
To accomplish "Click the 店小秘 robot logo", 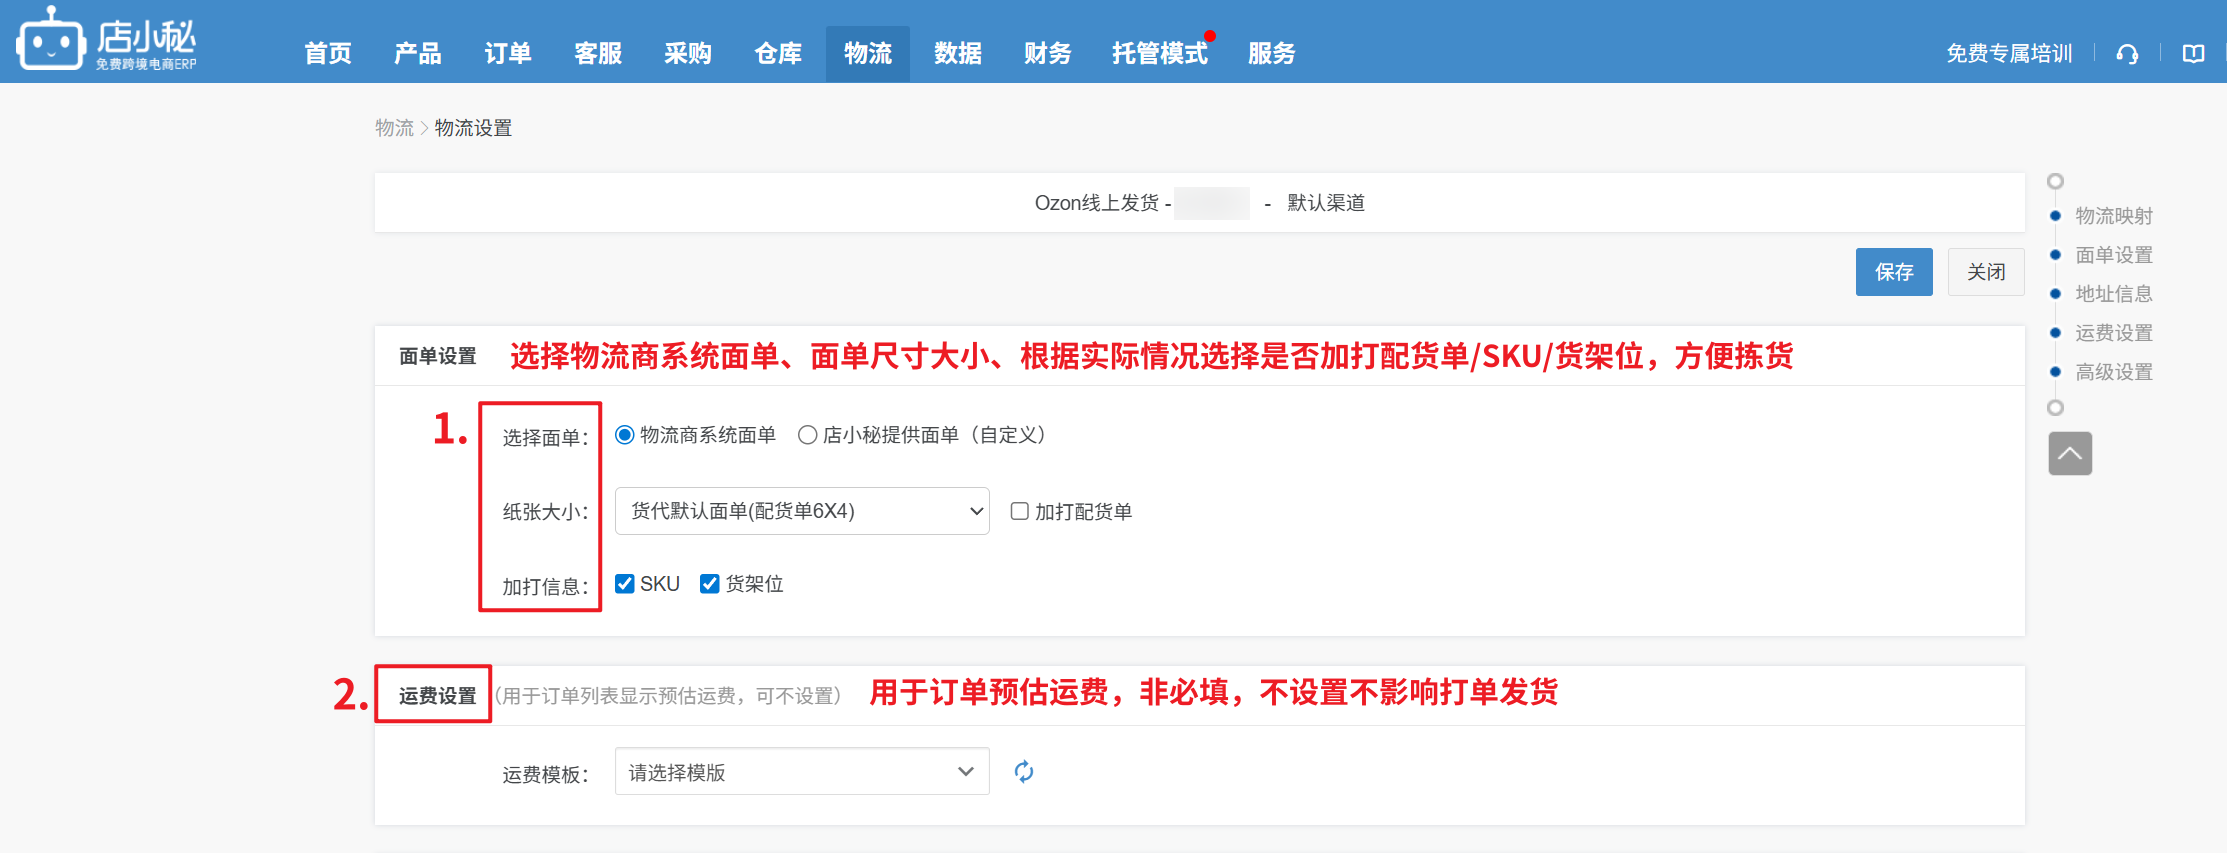I will coord(50,40).
